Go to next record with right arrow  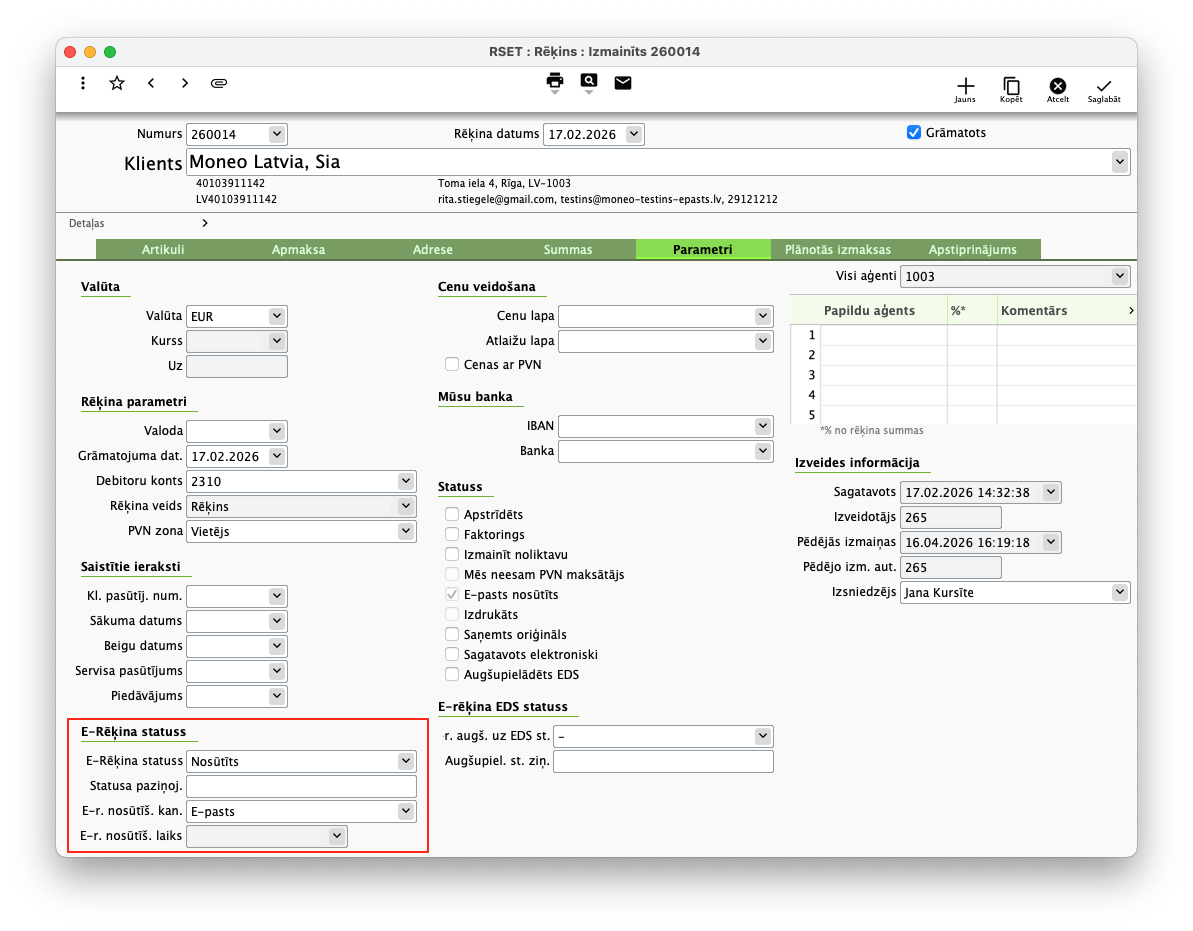point(185,83)
